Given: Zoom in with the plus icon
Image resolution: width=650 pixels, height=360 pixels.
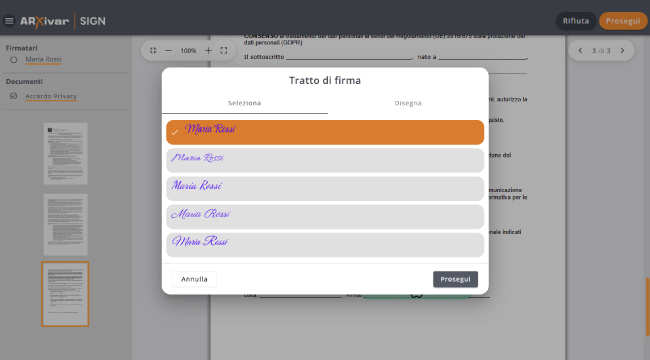Looking at the screenshot, I should click(208, 51).
